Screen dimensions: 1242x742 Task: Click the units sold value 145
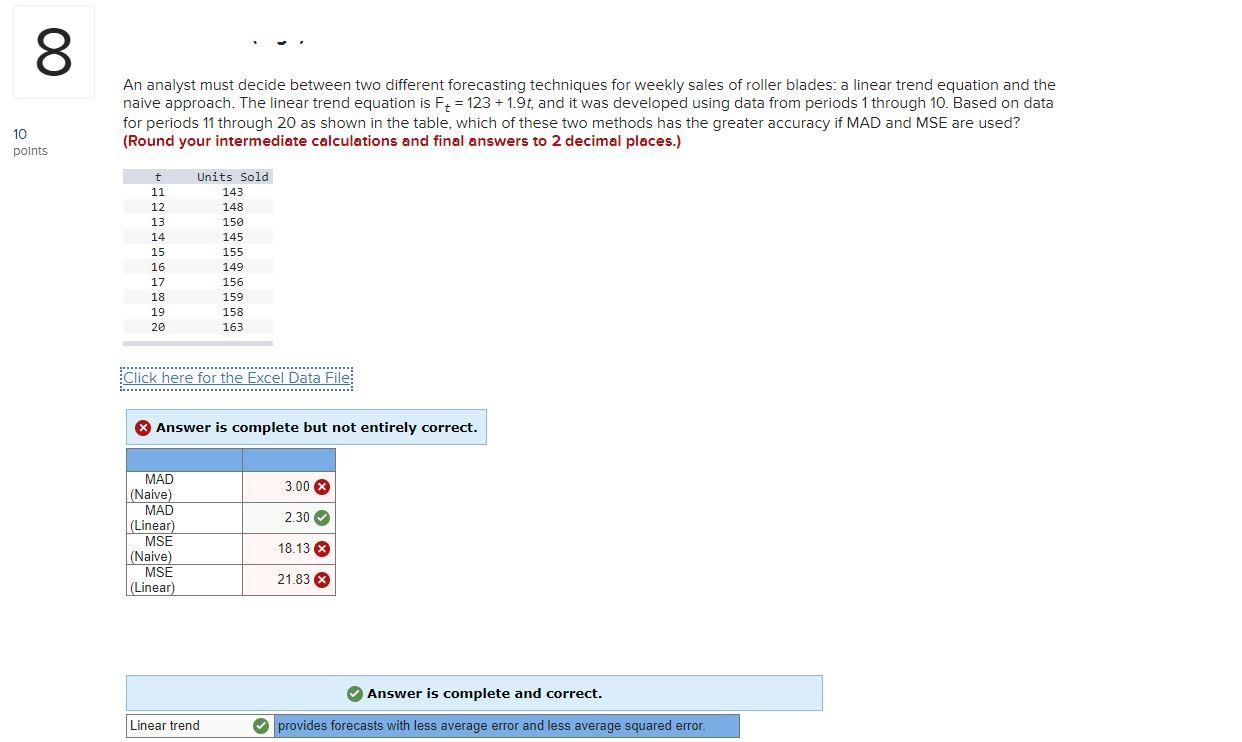click(233, 237)
